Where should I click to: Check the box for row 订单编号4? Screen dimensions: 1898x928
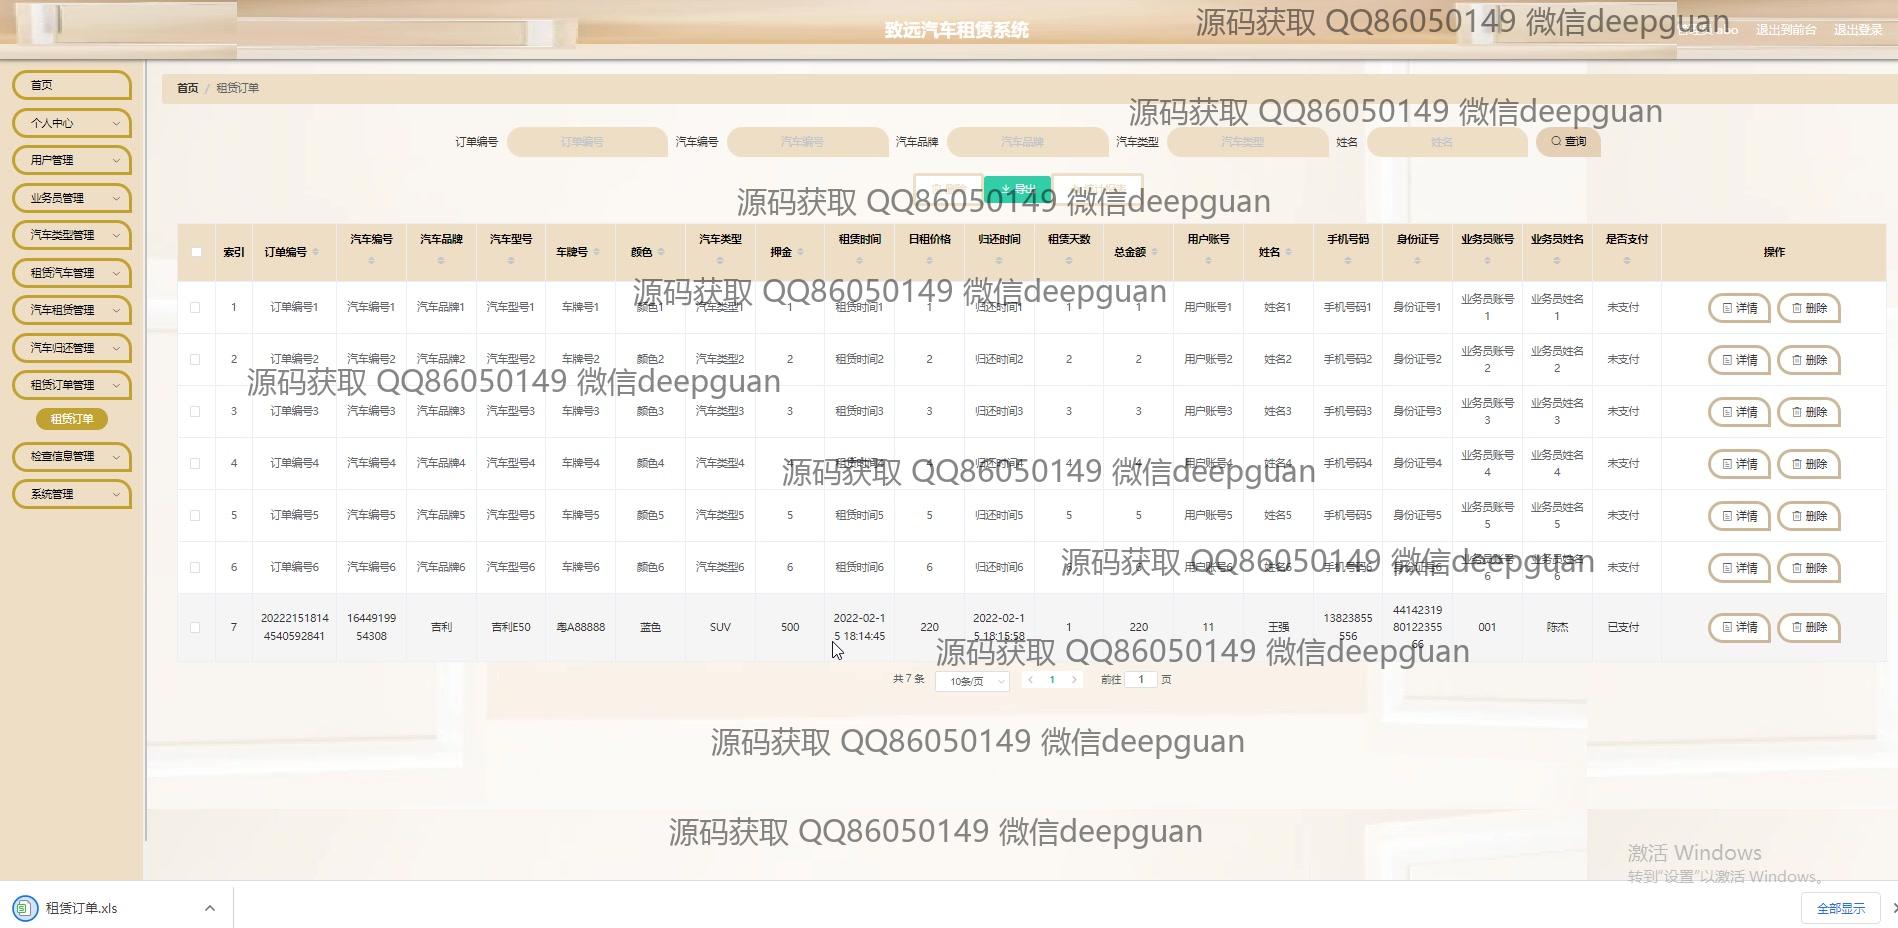click(195, 464)
